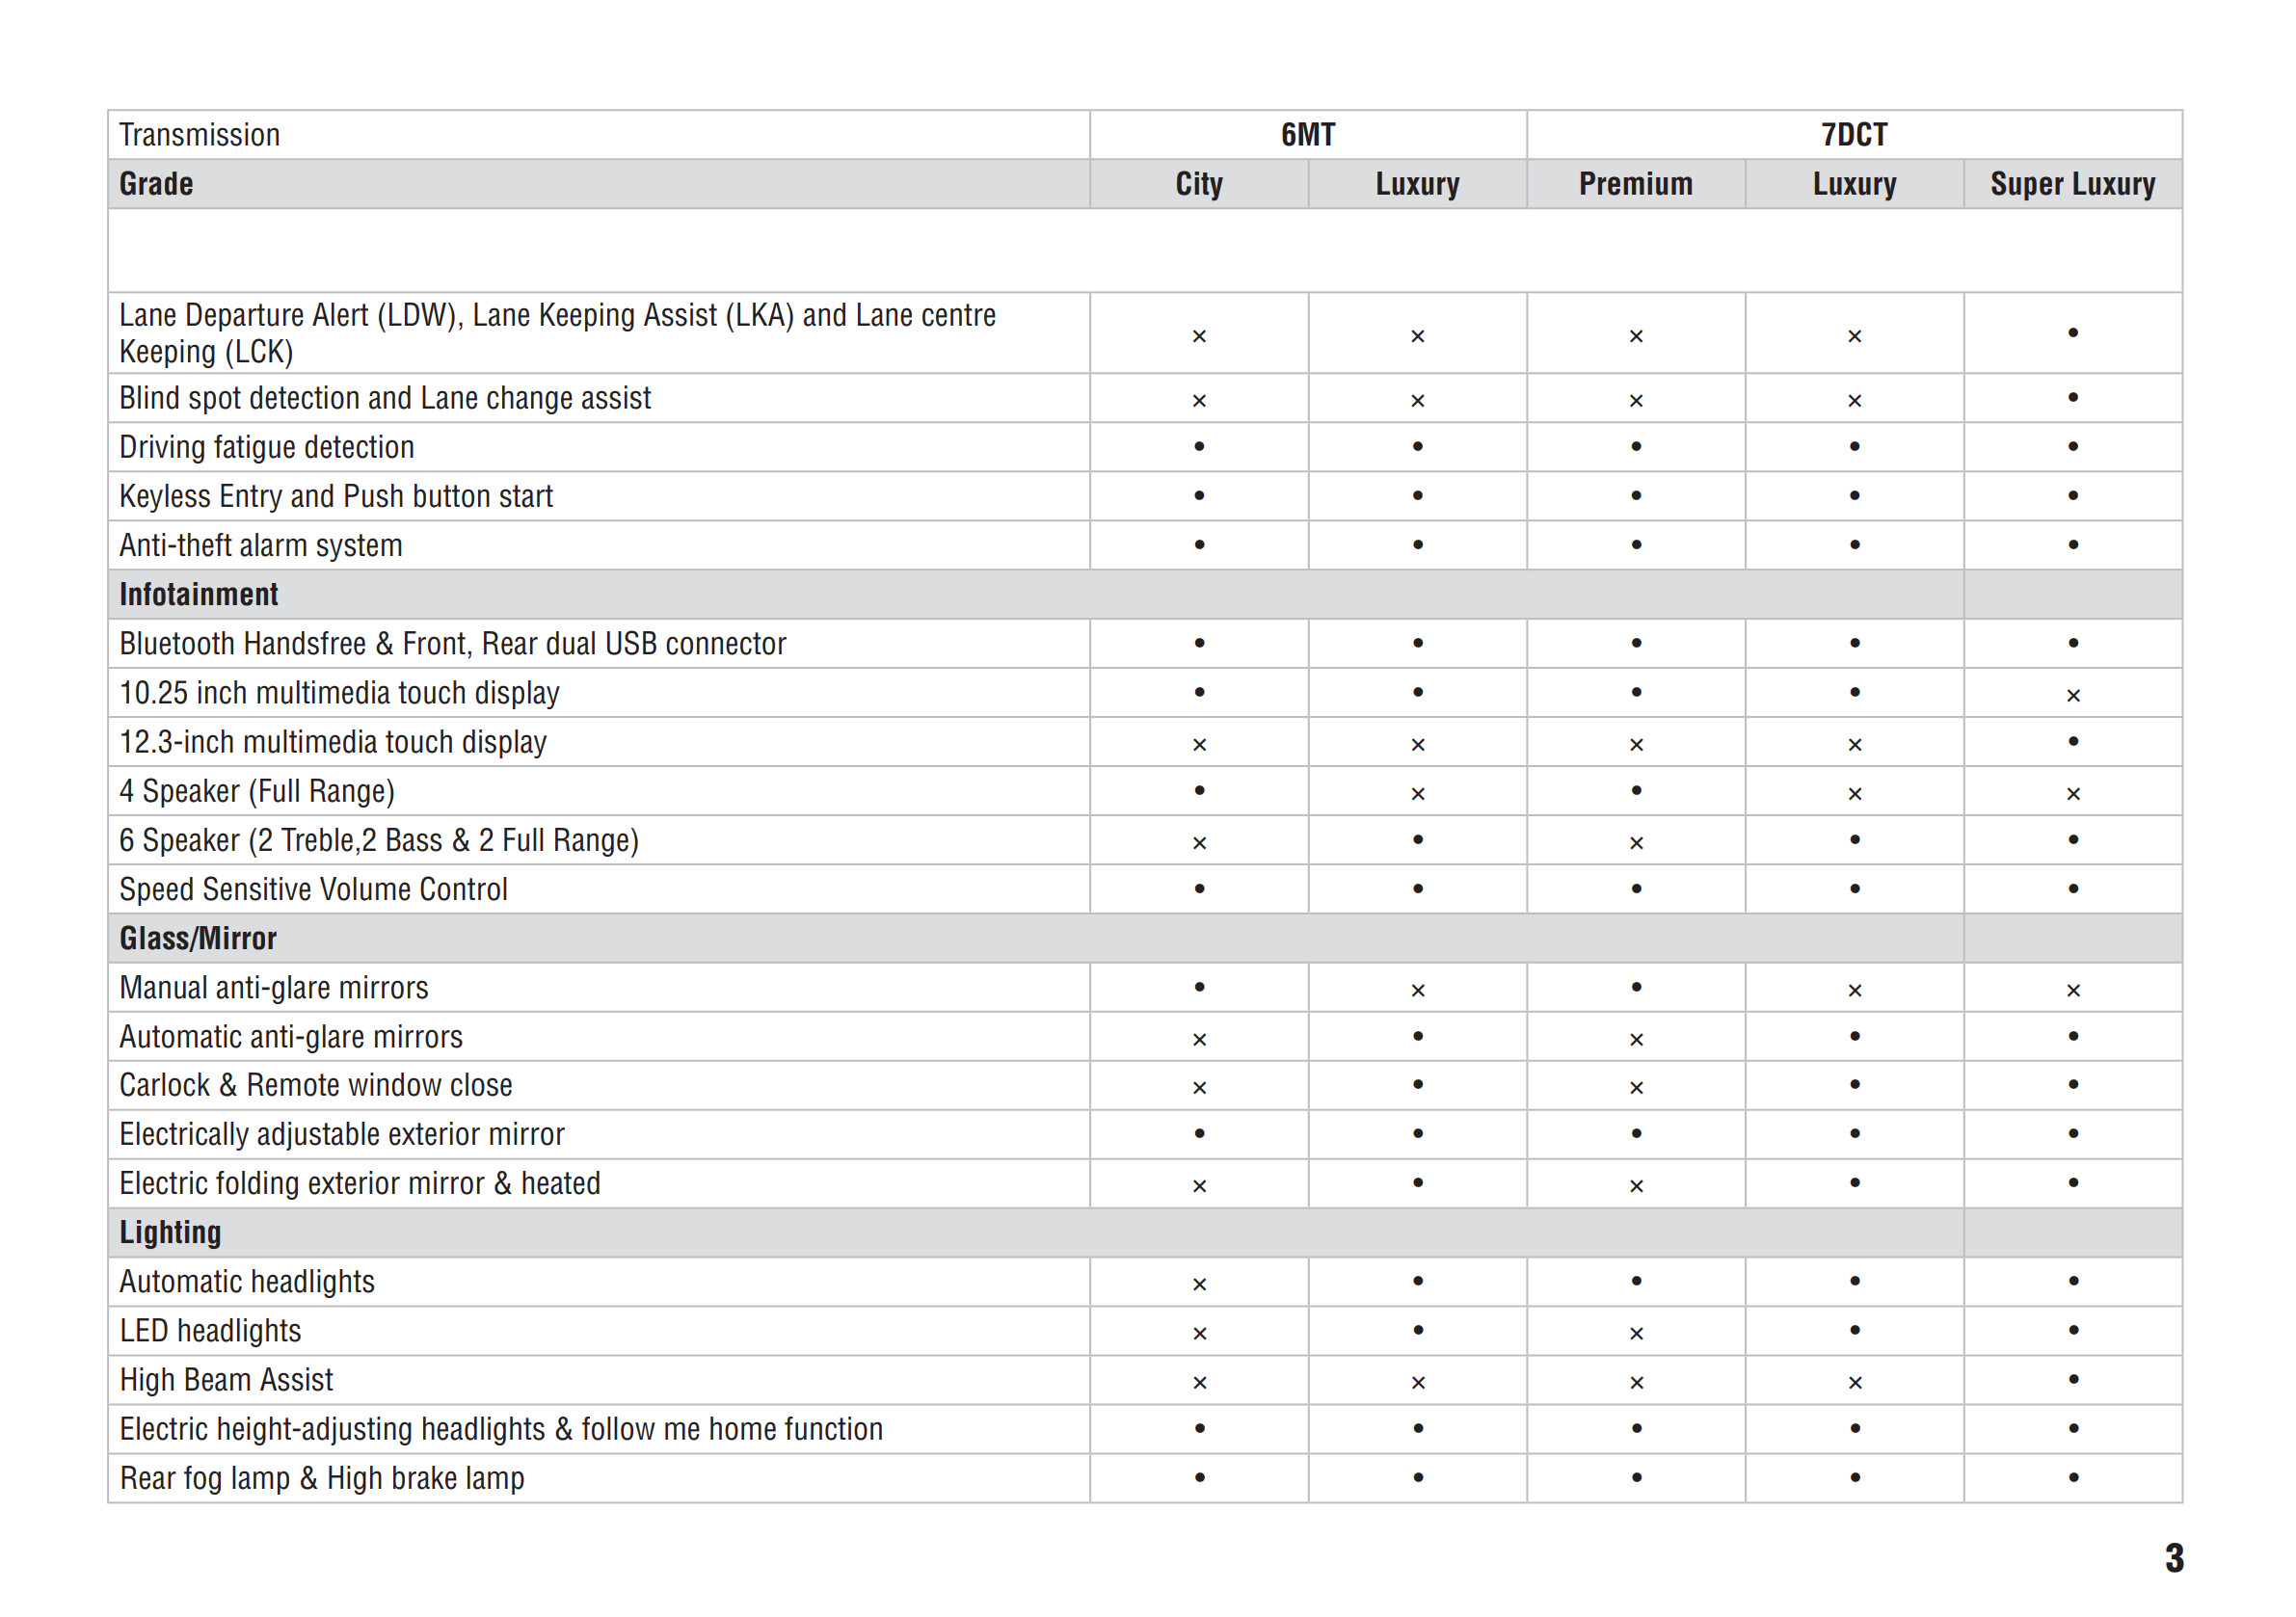Click the Driving fatigue detection row label
This screenshot has height=1617, width=2296.
pyautogui.click(x=266, y=447)
